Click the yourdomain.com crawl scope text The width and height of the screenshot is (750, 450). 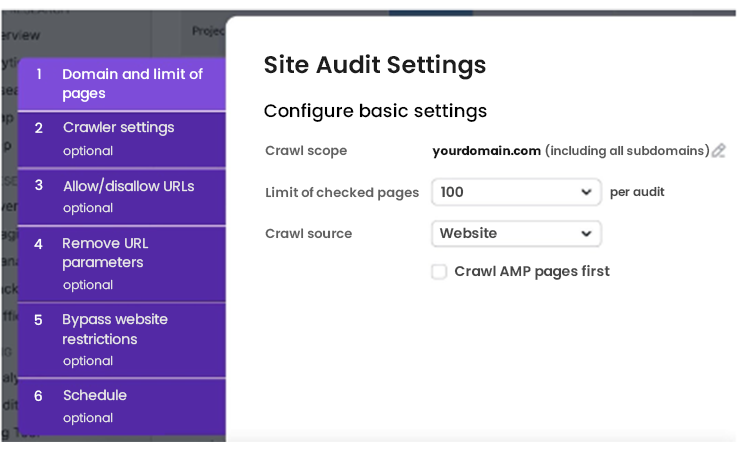486,151
